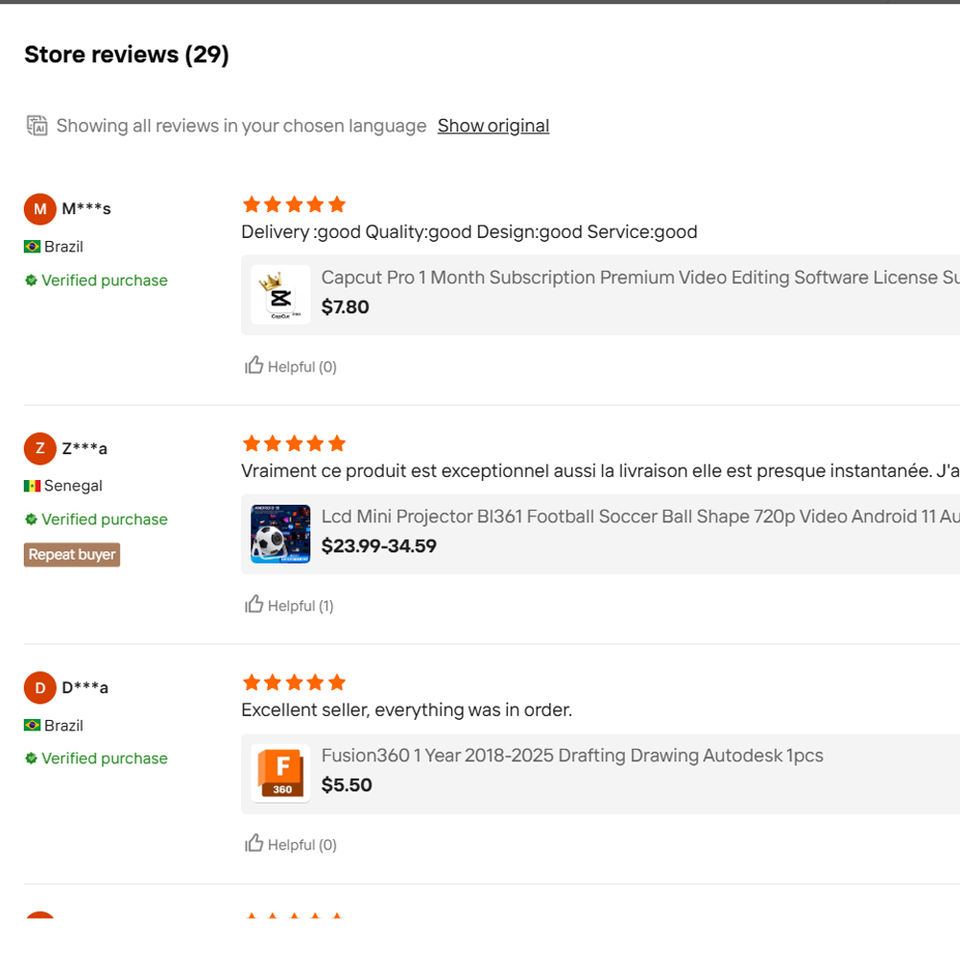Click Senegal flag icon under Z***a
Screen dimensions: 960x960
32,486
